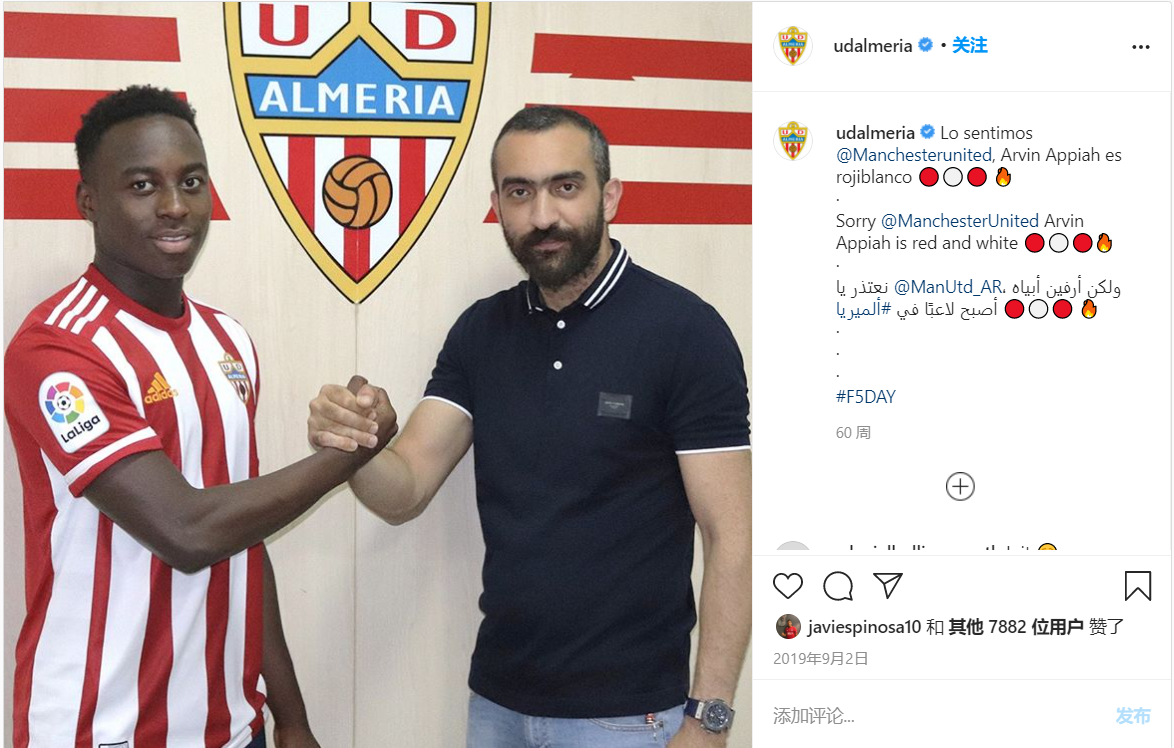The image size is (1174, 748).
Task: Share the post with the paper plane icon
Action: pos(888,586)
